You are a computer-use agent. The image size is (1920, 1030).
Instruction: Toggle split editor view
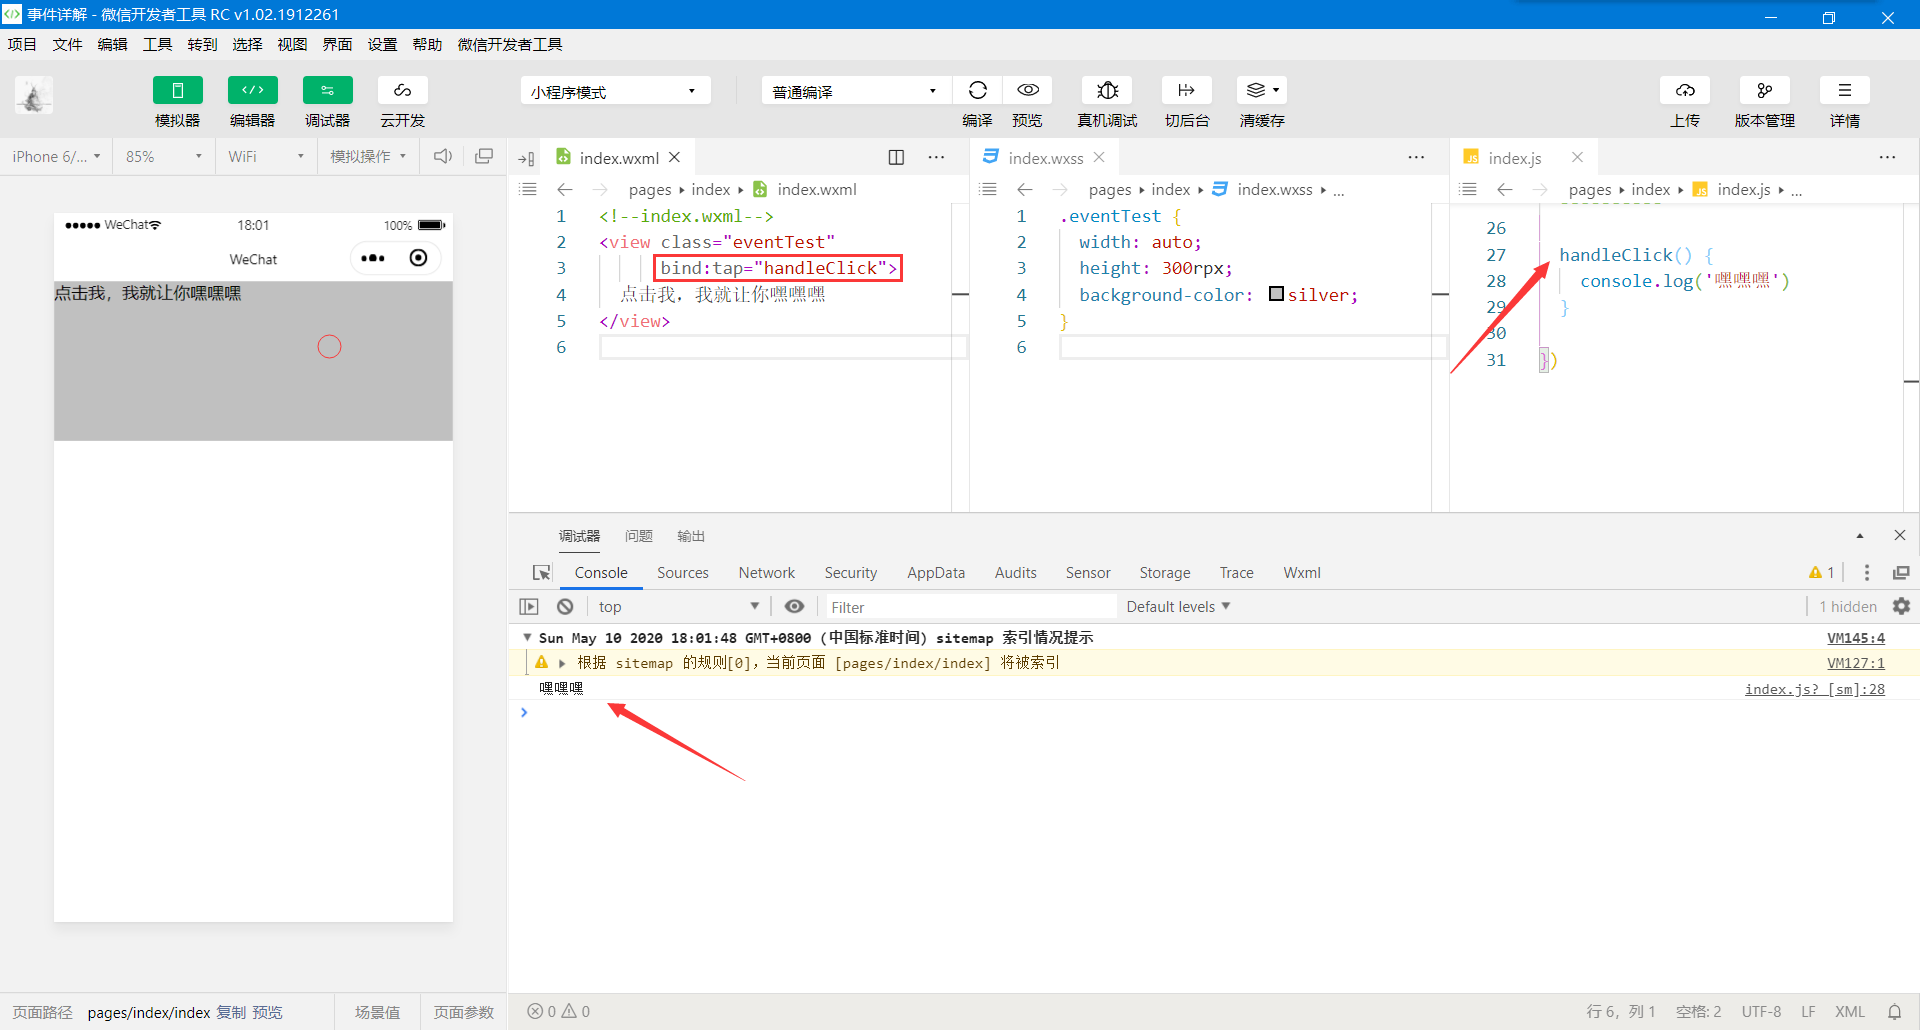[x=895, y=157]
